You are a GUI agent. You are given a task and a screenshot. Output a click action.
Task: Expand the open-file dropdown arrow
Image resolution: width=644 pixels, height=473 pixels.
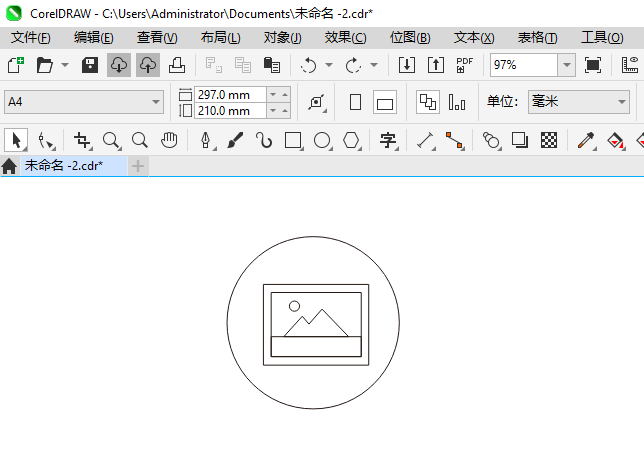(x=65, y=65)
